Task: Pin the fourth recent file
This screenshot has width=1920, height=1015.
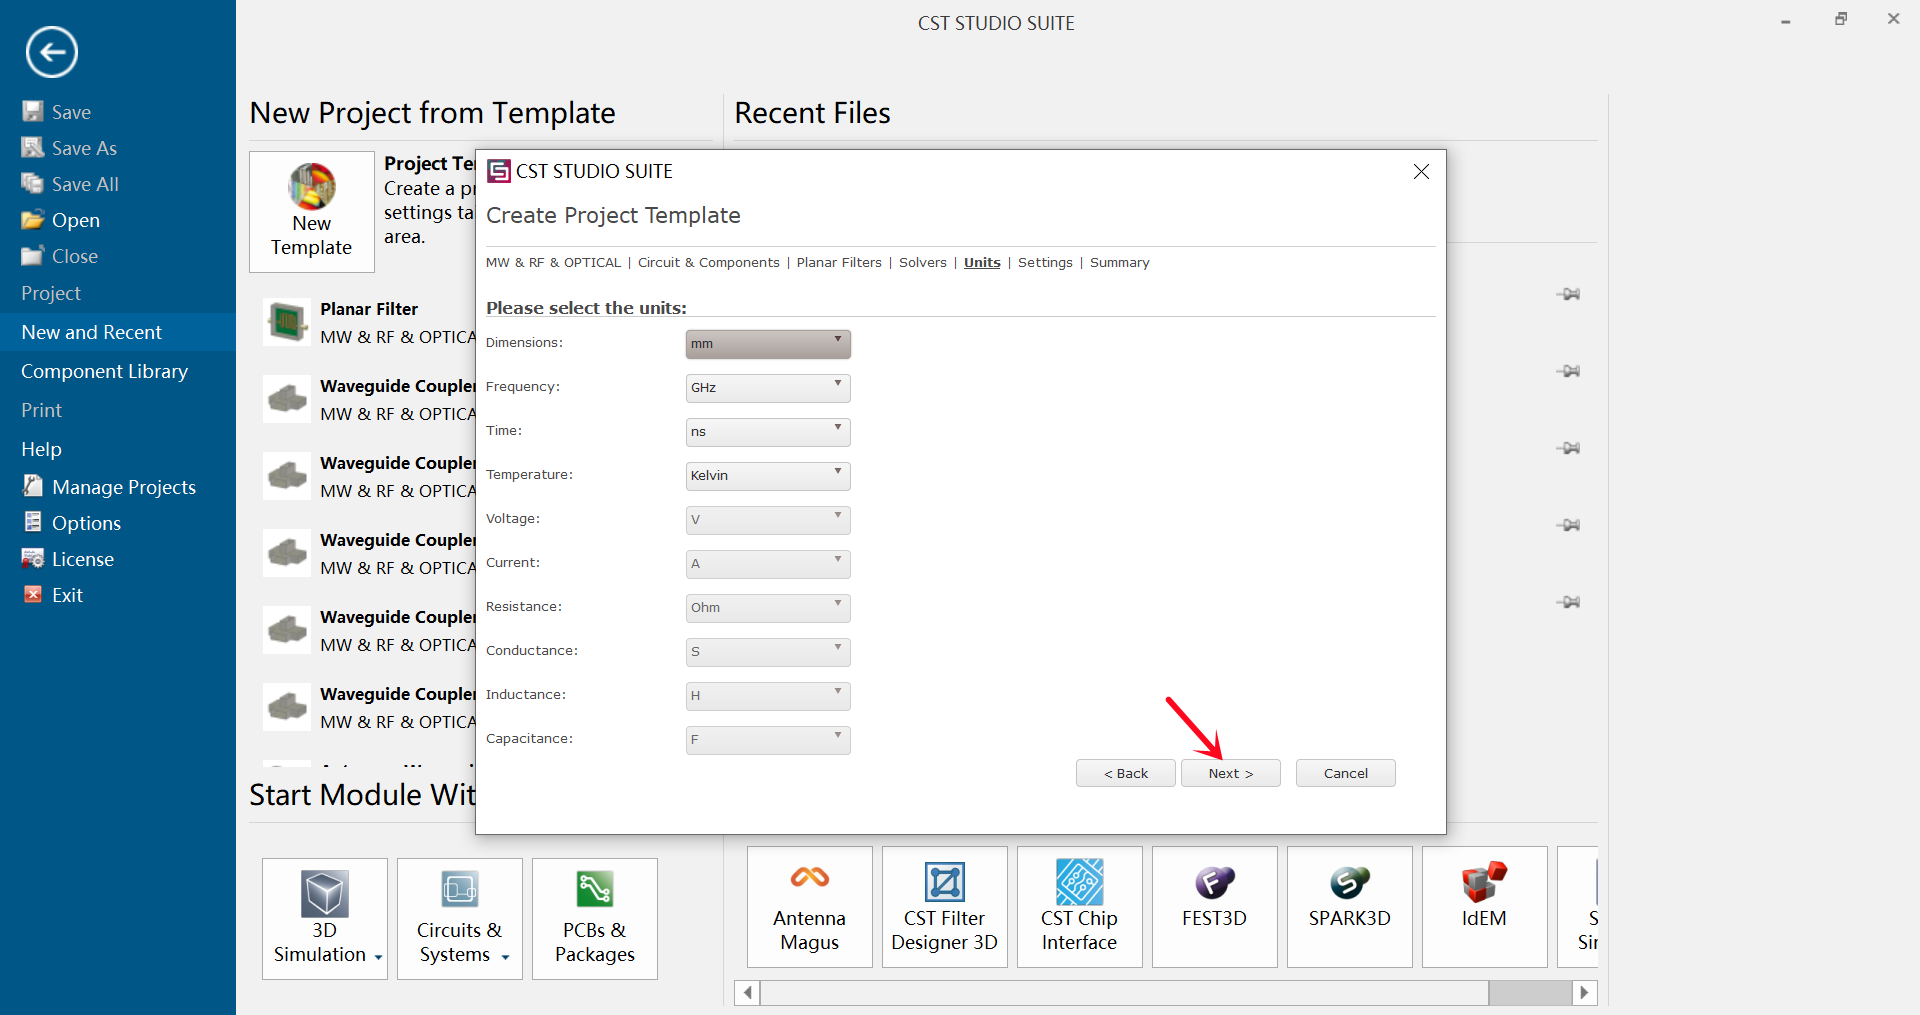Action: [1568, 525]
